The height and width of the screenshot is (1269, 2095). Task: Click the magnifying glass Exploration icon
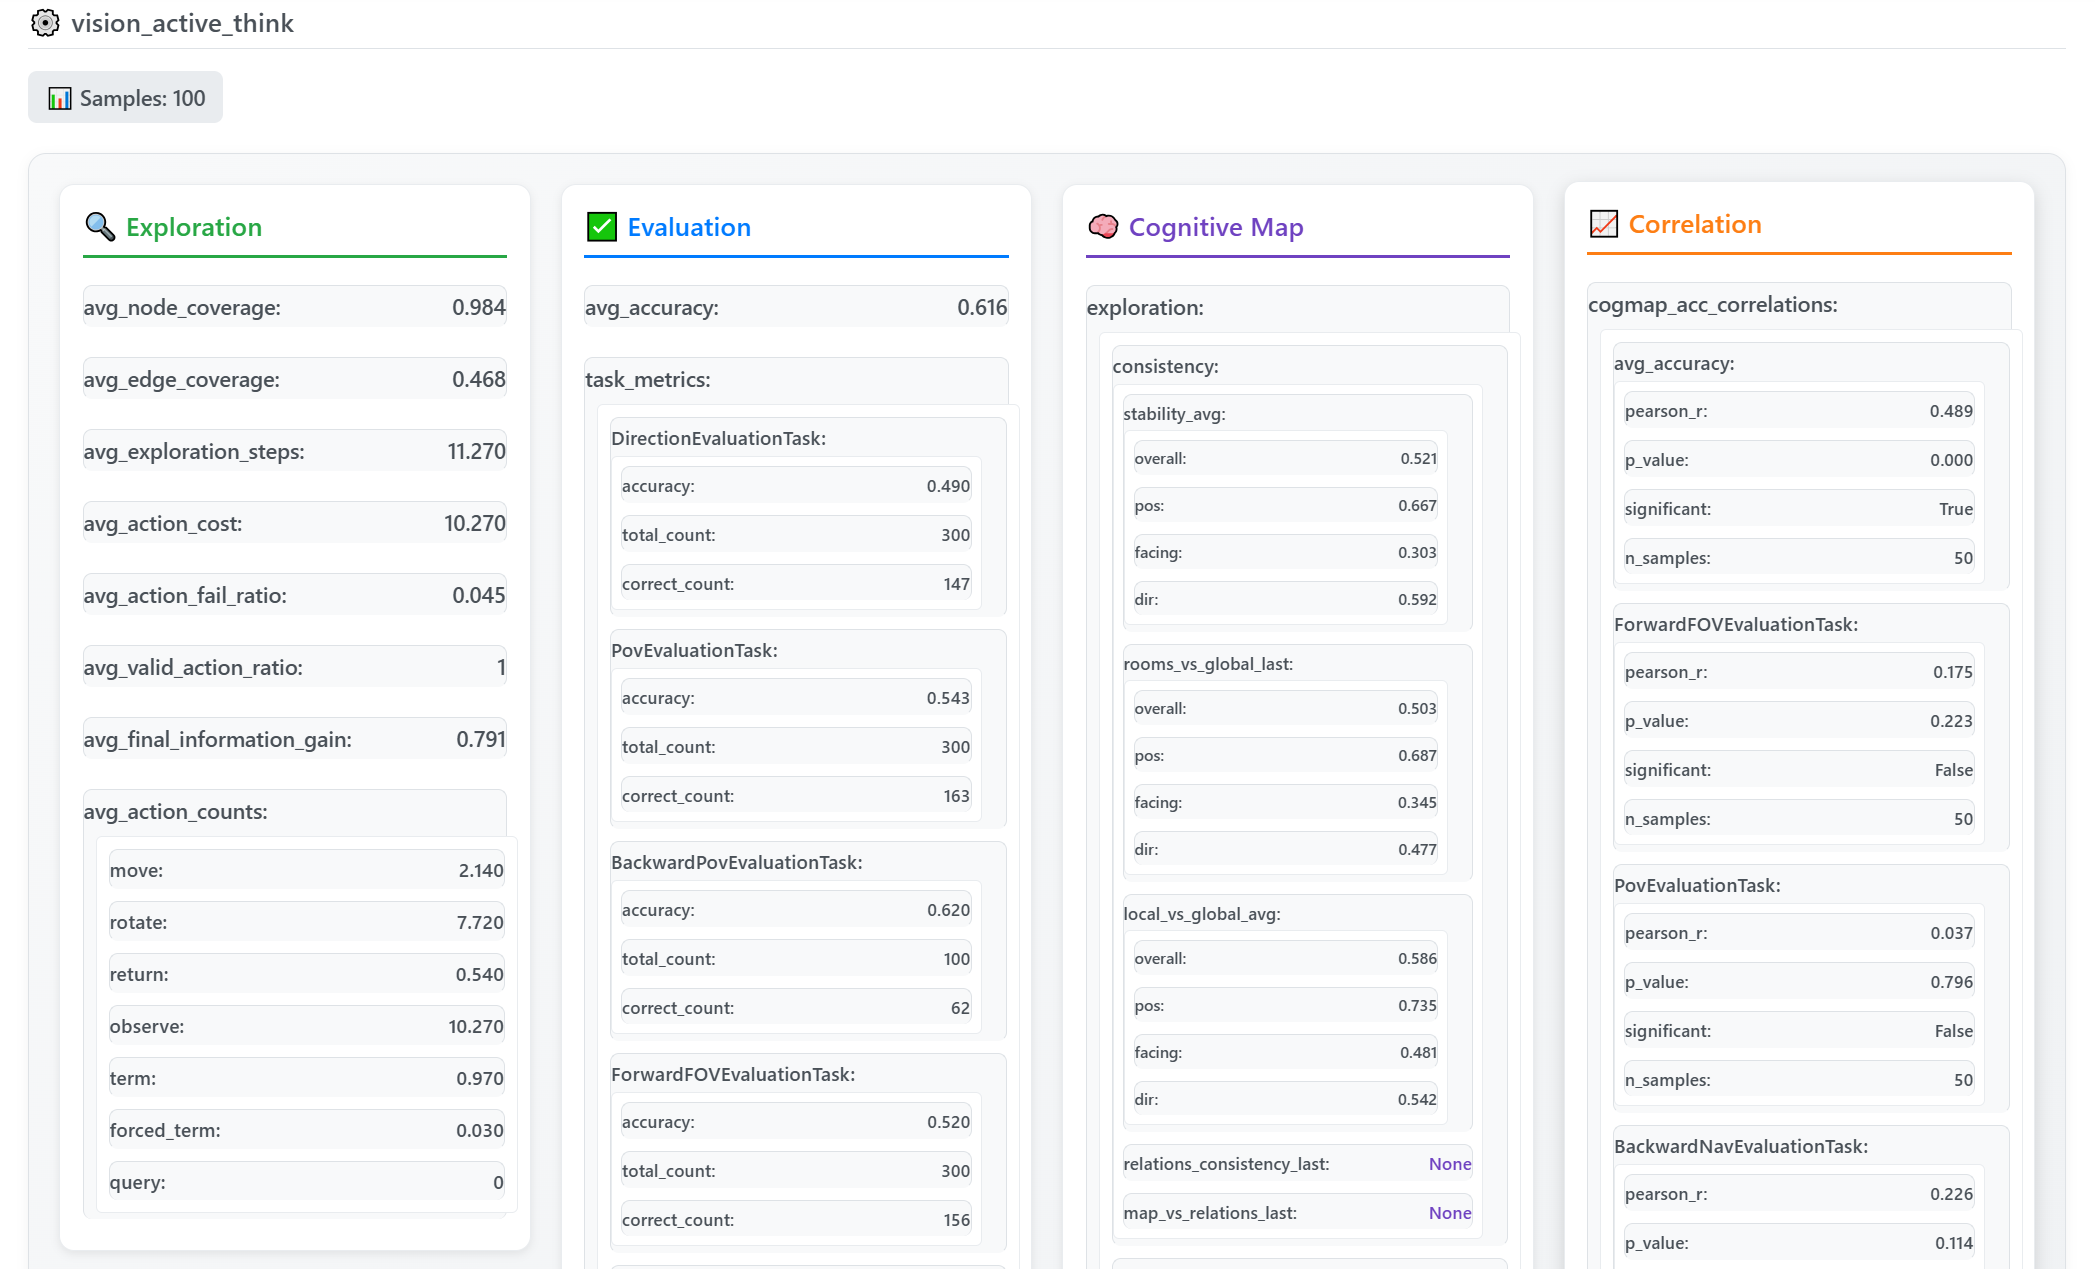pos(100,227)
